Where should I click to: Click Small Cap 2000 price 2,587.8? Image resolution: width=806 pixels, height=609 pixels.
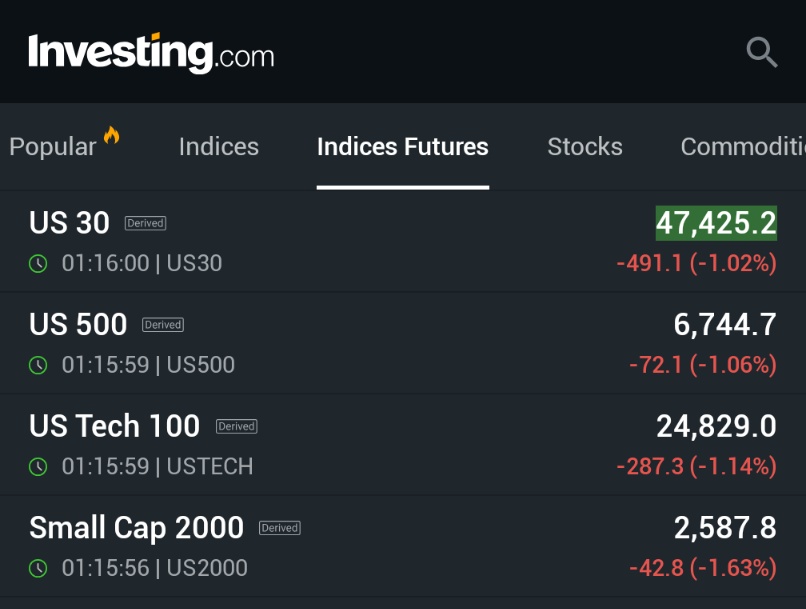point(725,528)
